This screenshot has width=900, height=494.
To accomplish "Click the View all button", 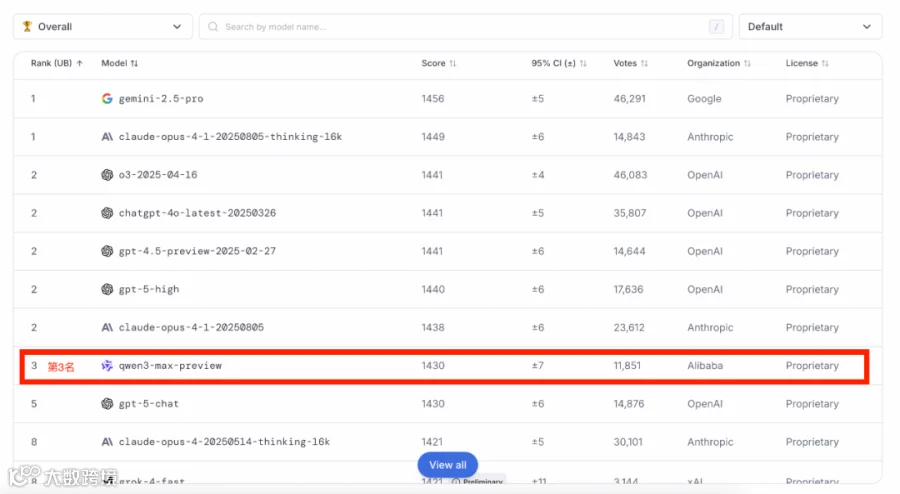I will (x=448, y=465).
